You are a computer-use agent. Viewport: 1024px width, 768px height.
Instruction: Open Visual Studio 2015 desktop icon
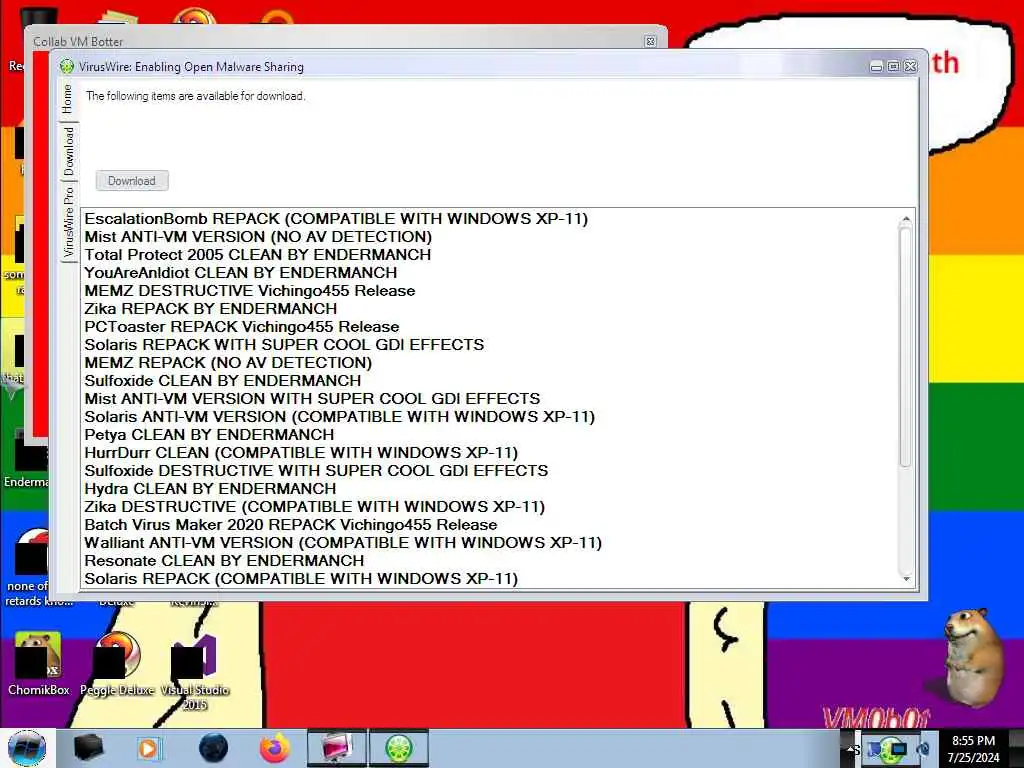(195, 673)
